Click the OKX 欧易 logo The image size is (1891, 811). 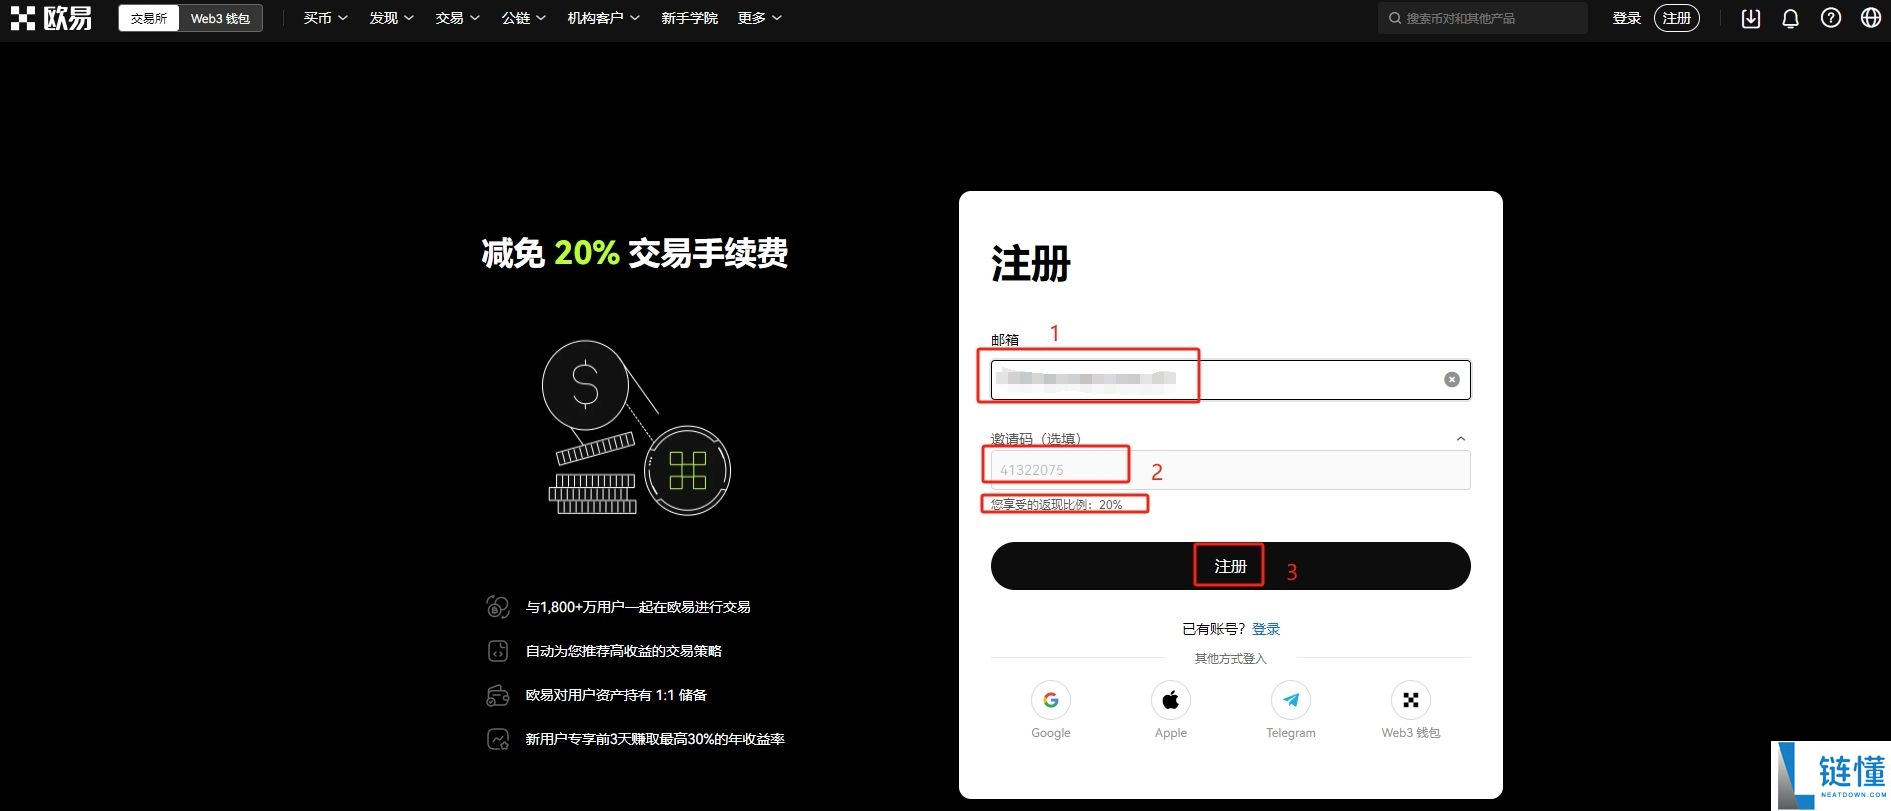pyautogui.click(x=51, y=18)
